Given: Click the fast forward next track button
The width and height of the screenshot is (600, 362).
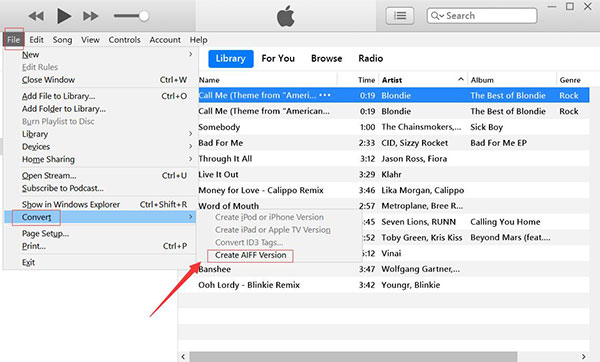Looking at the screenshot, I should click(x=91, y=16).
